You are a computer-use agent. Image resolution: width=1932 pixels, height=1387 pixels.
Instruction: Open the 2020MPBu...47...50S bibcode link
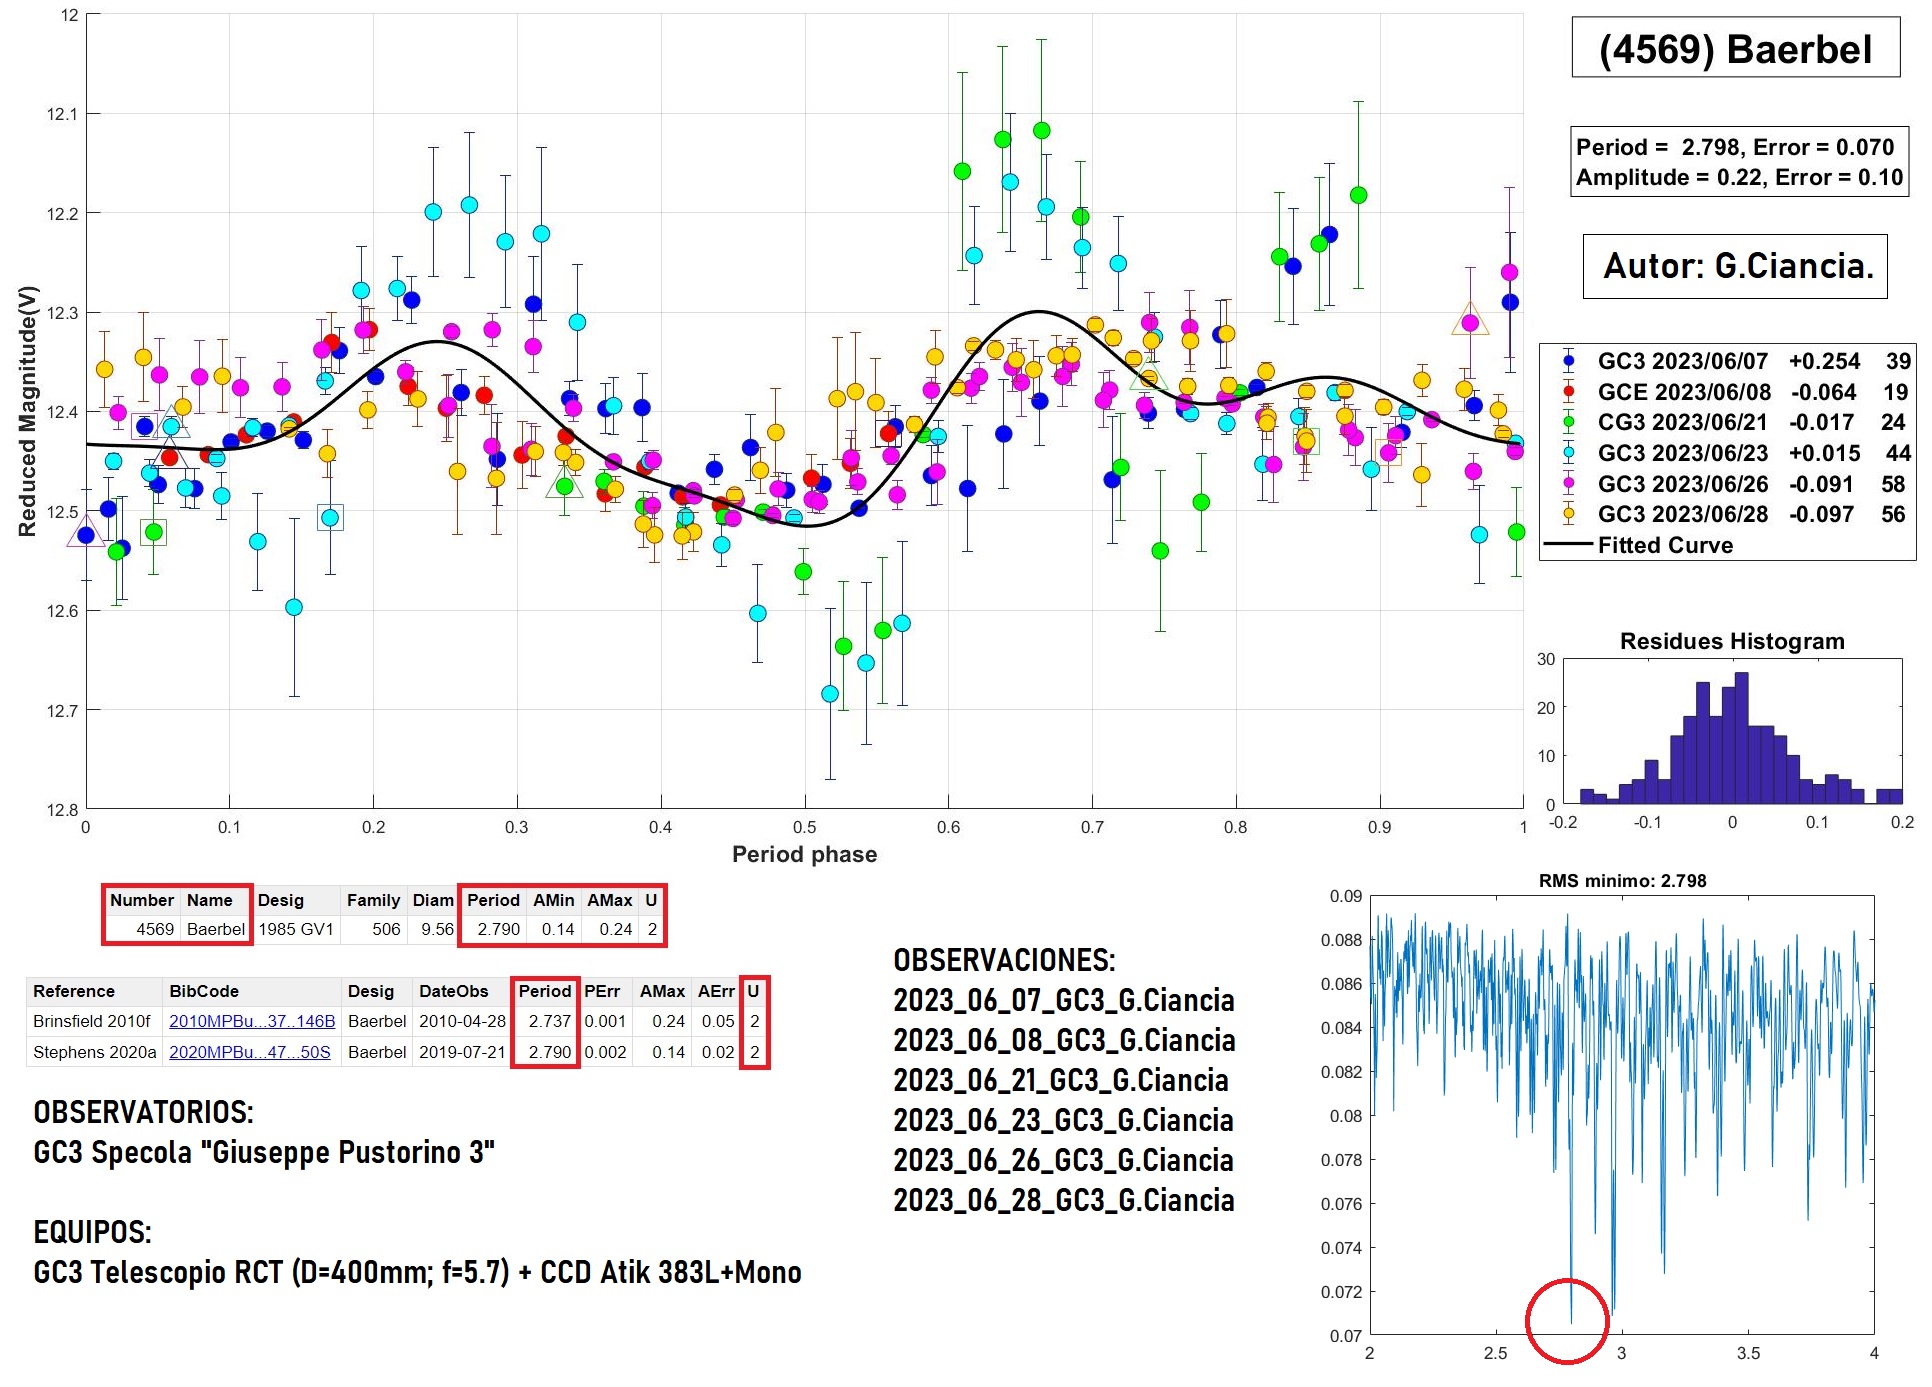click(250, 1052)
